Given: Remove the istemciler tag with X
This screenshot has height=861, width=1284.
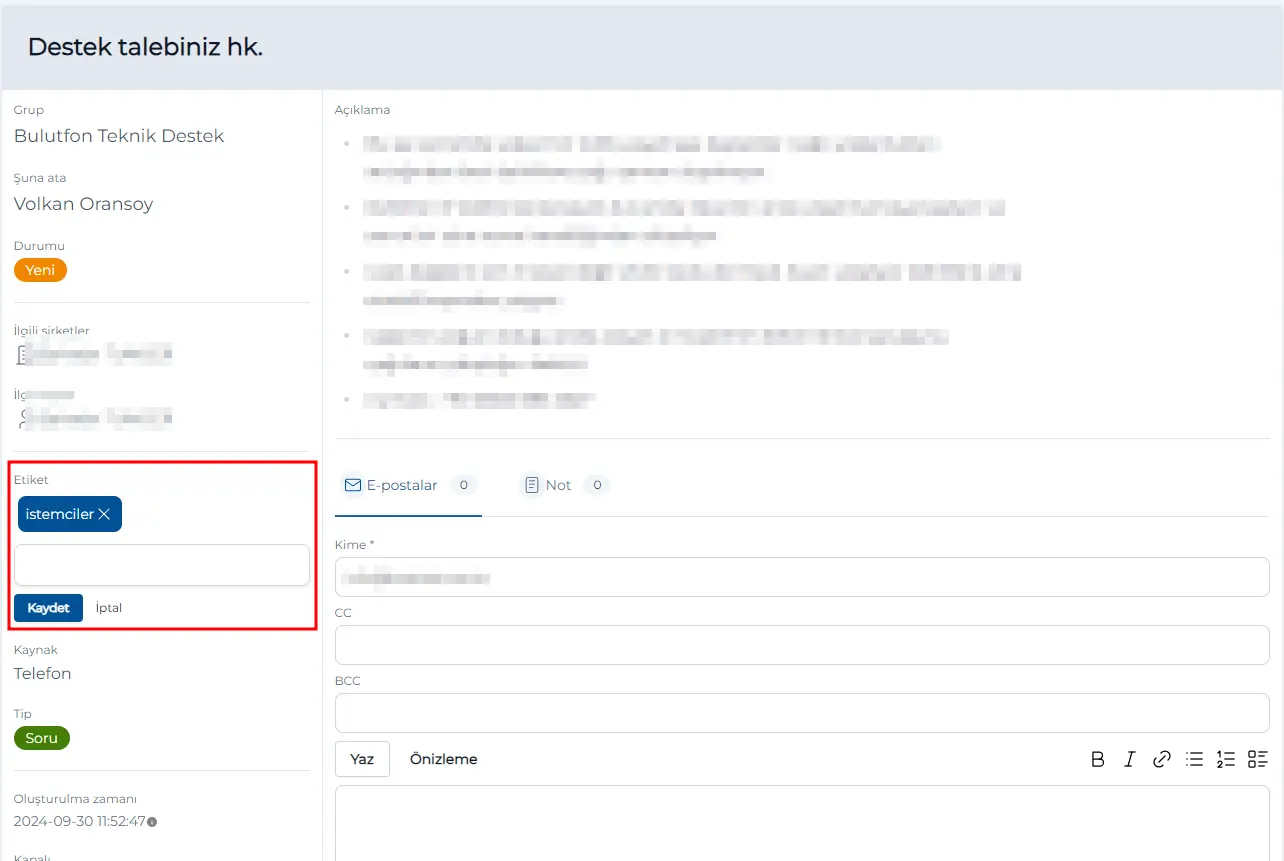Looking at the screenshot, I should 105,514.
